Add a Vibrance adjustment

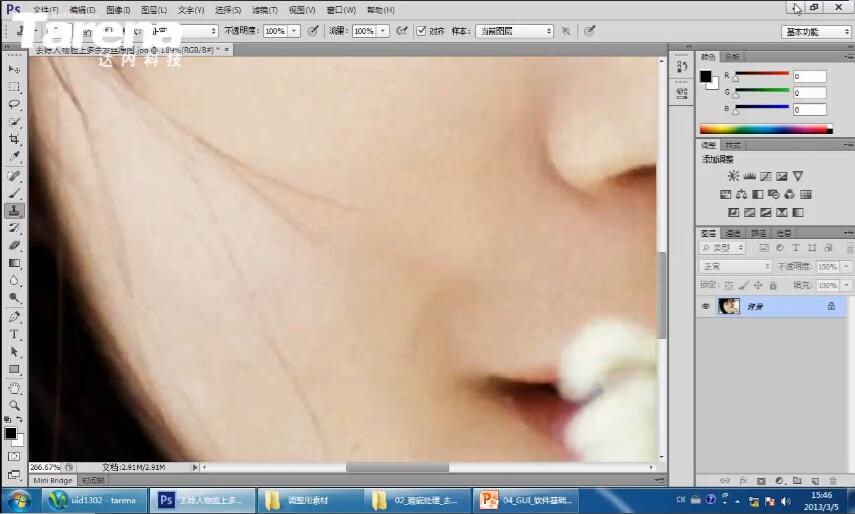coord(798,176)
